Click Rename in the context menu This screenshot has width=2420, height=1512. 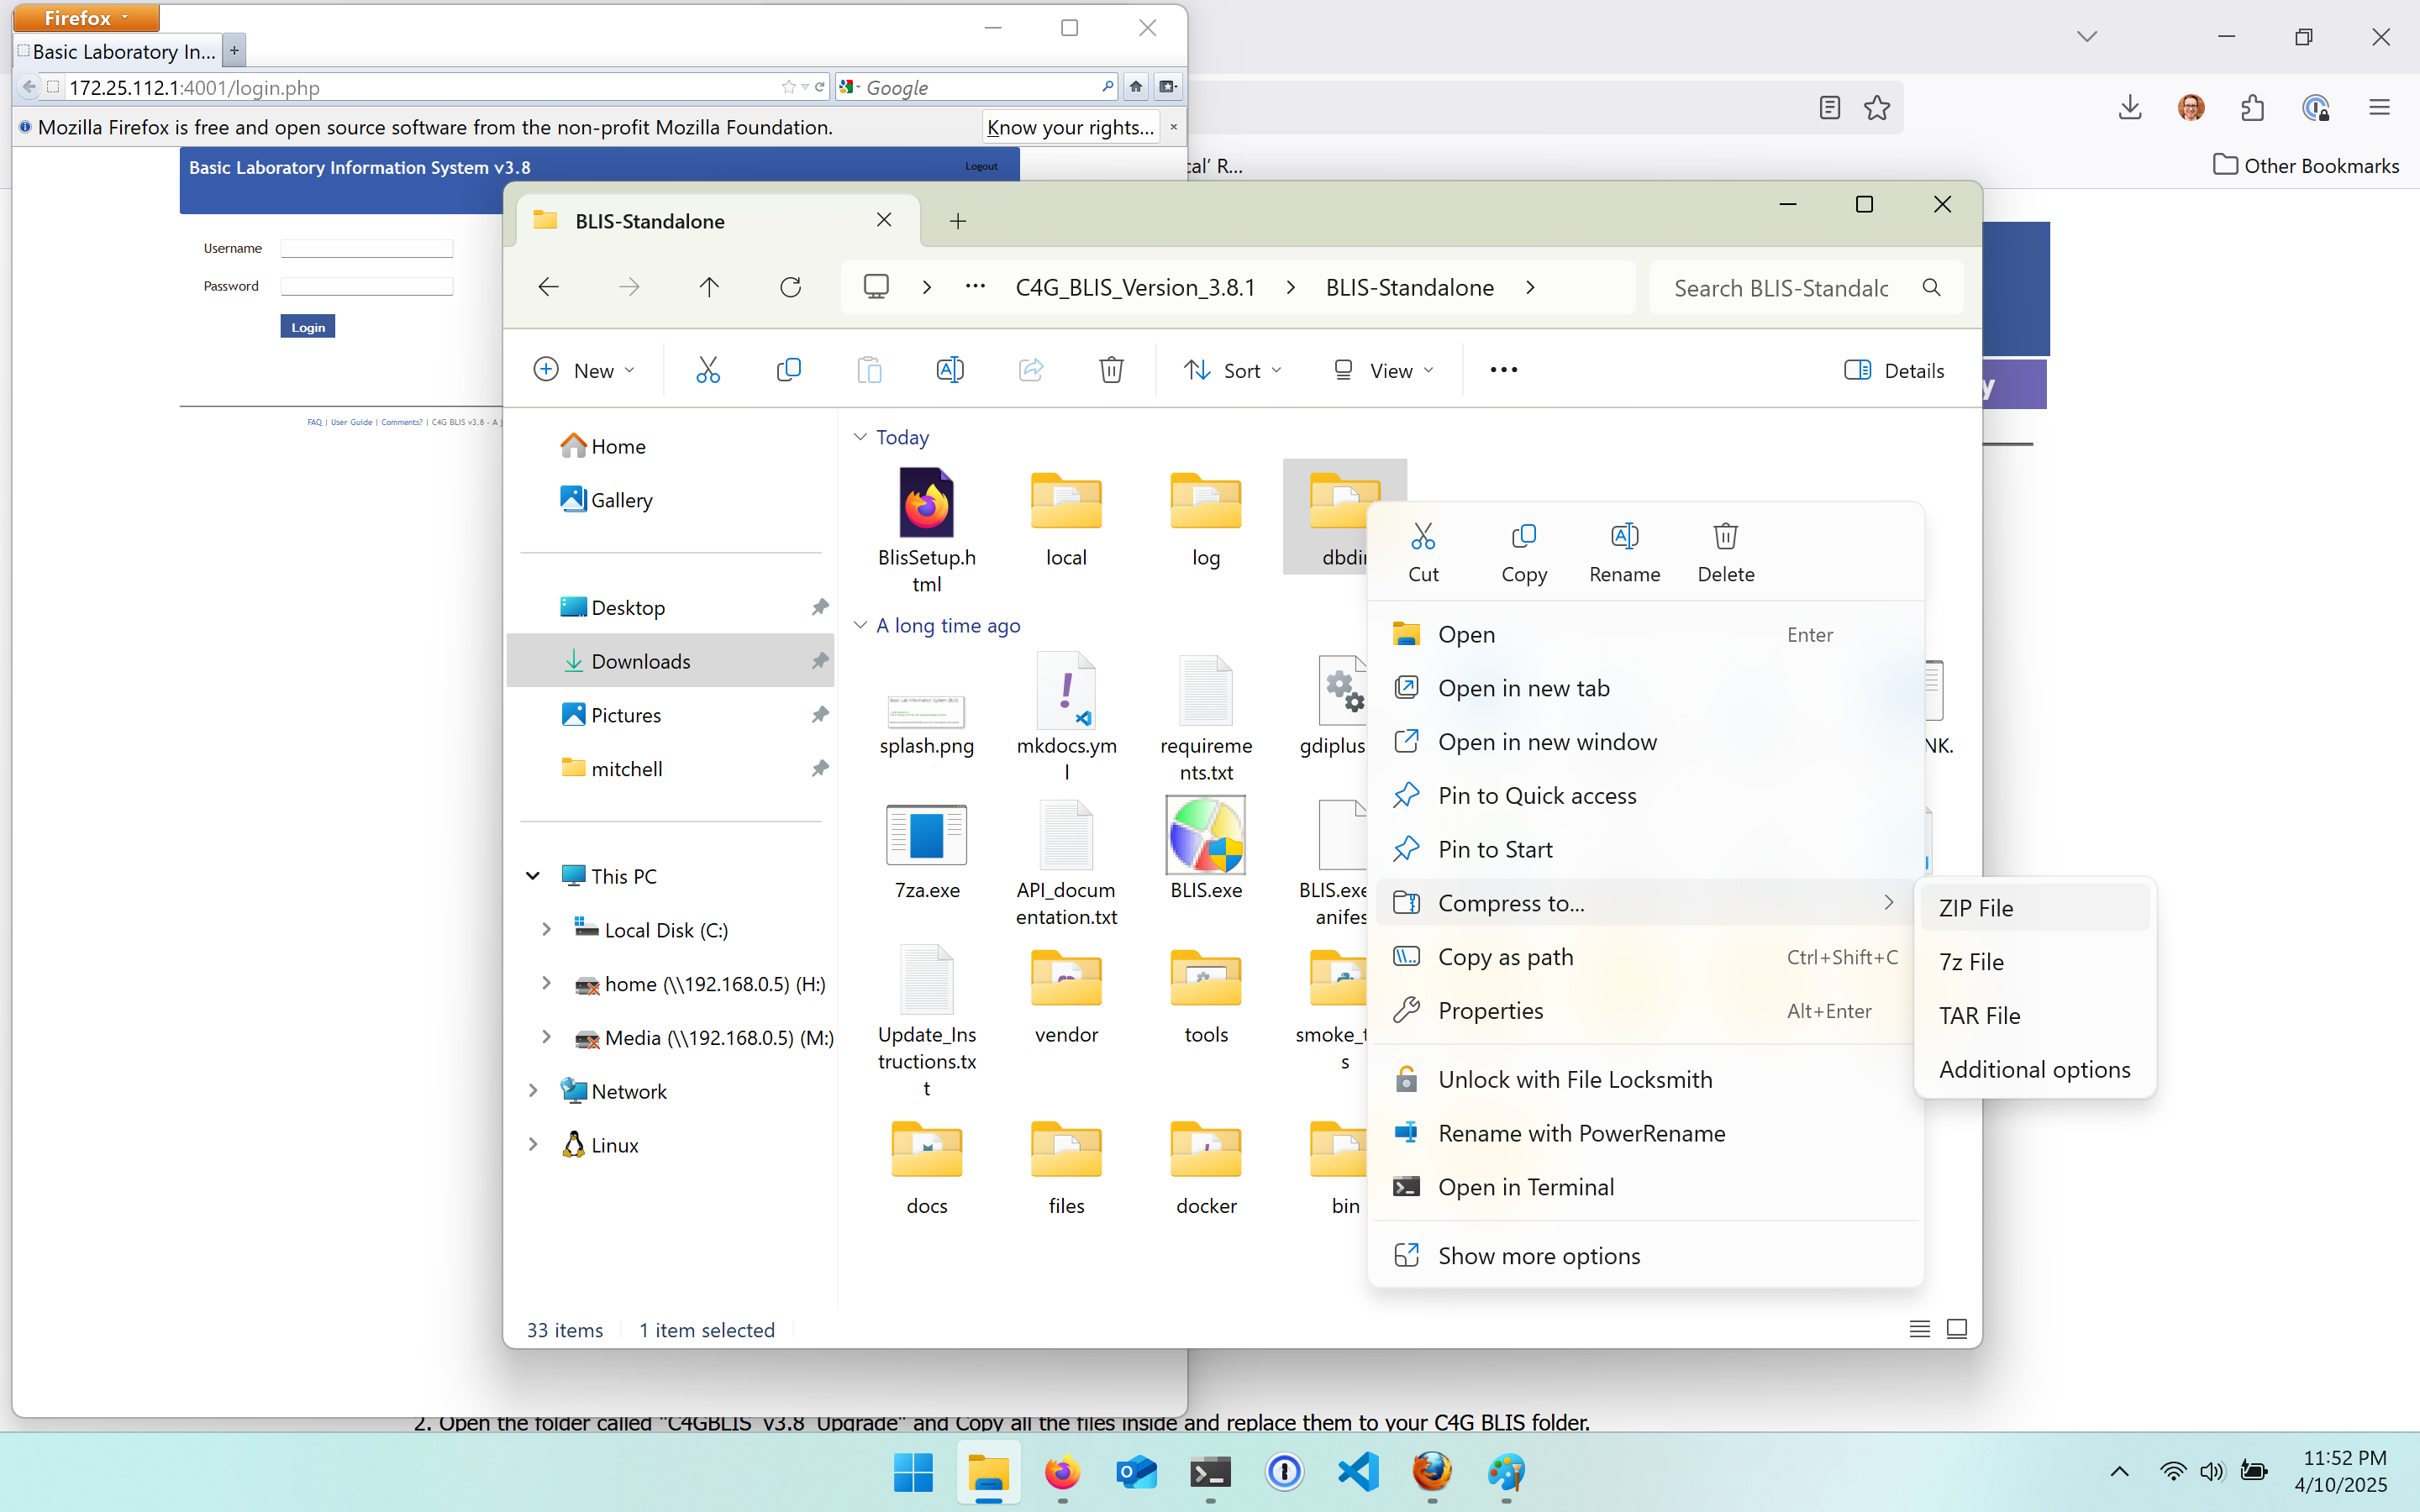pyautogui.click(x=1625, y=552)
